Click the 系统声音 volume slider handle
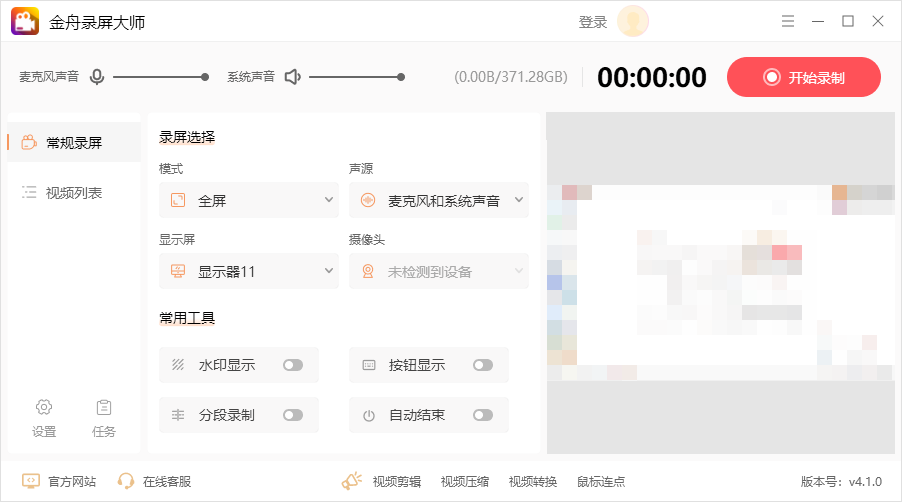 (401, 77)
